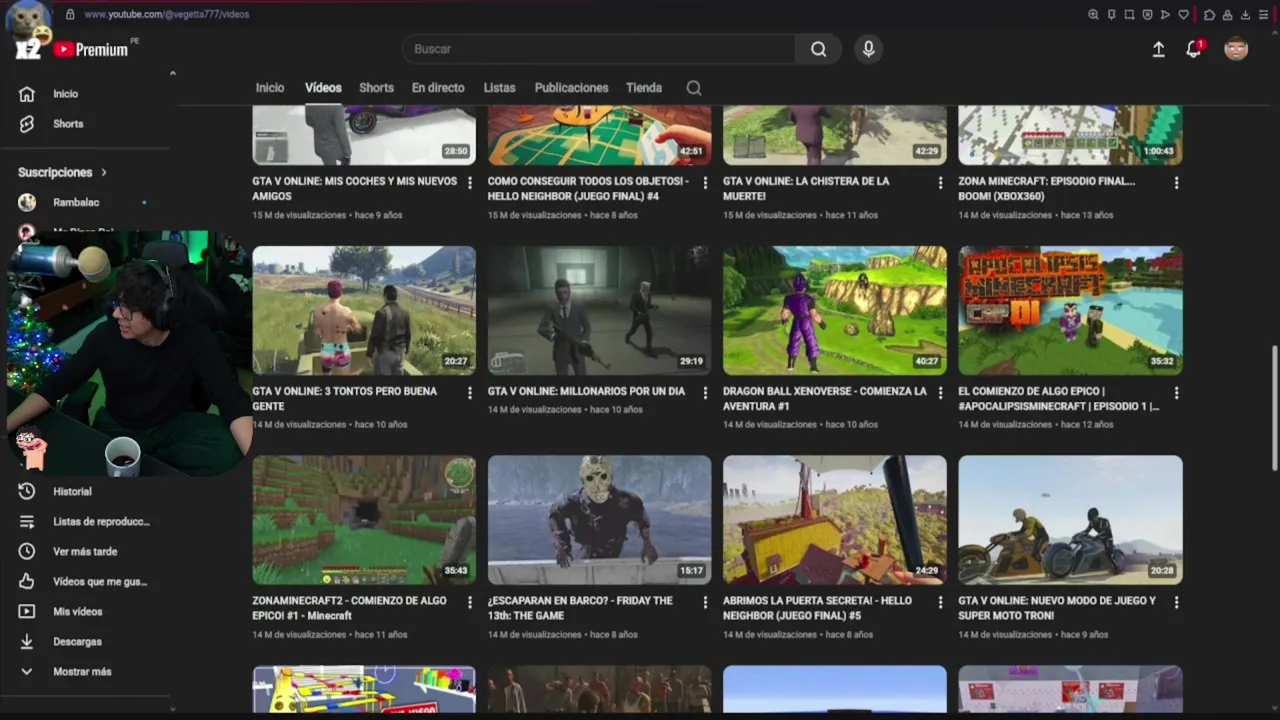Open options for DRAGON BALL XENOVERSE video
Image resolution: width=1280 pixels, height=720 pixels.
pyautogui.click(x=940, y=393)
